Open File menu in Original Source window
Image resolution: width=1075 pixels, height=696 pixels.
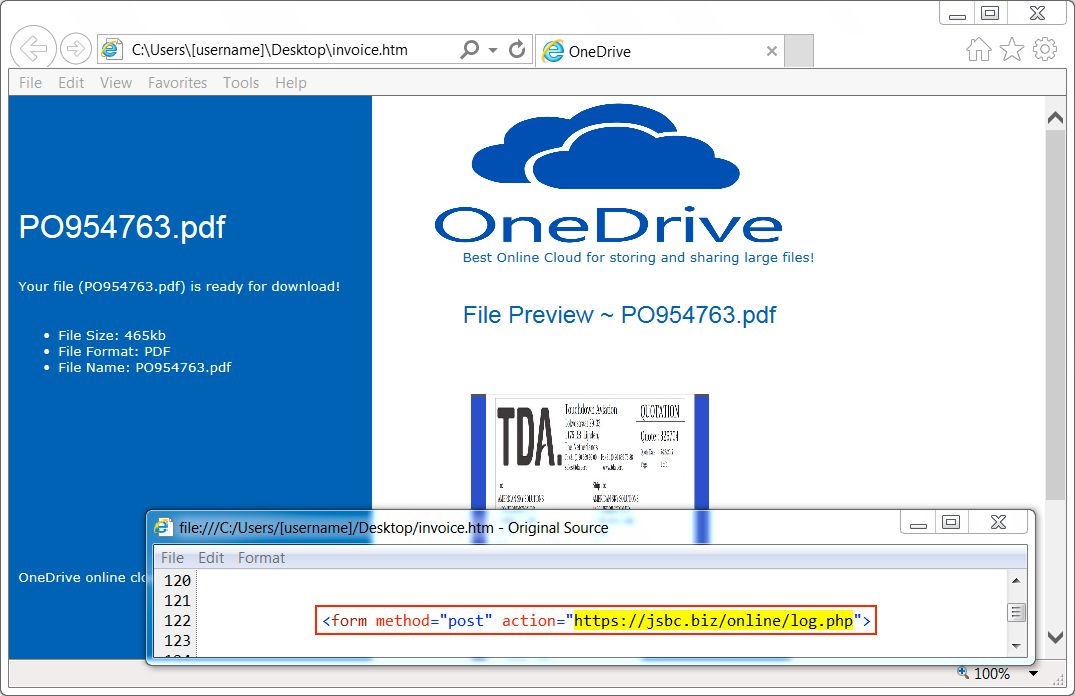pos(172,558)
